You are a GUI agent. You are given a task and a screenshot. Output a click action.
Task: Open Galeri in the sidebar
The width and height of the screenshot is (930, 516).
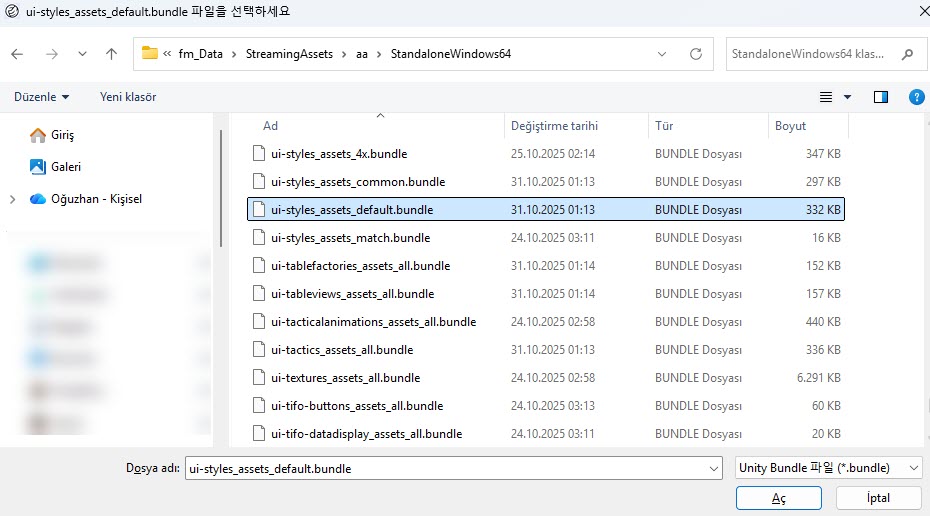point(65,167)
